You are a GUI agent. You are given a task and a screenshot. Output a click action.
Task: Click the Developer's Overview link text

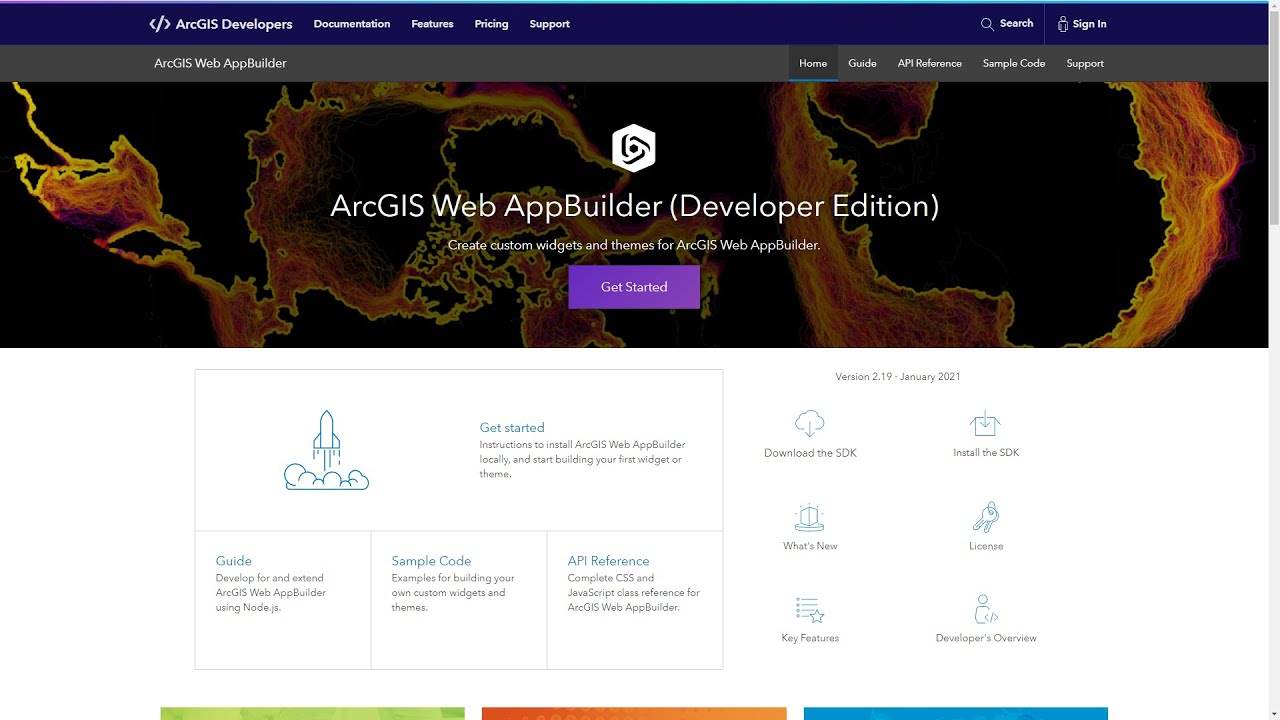click(x=986, y=638)
